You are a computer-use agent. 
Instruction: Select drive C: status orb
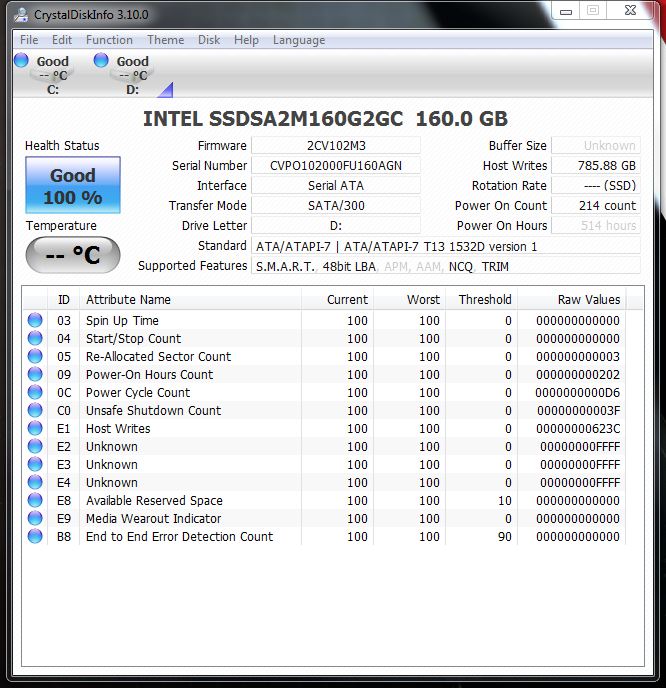tap(21, 60)
